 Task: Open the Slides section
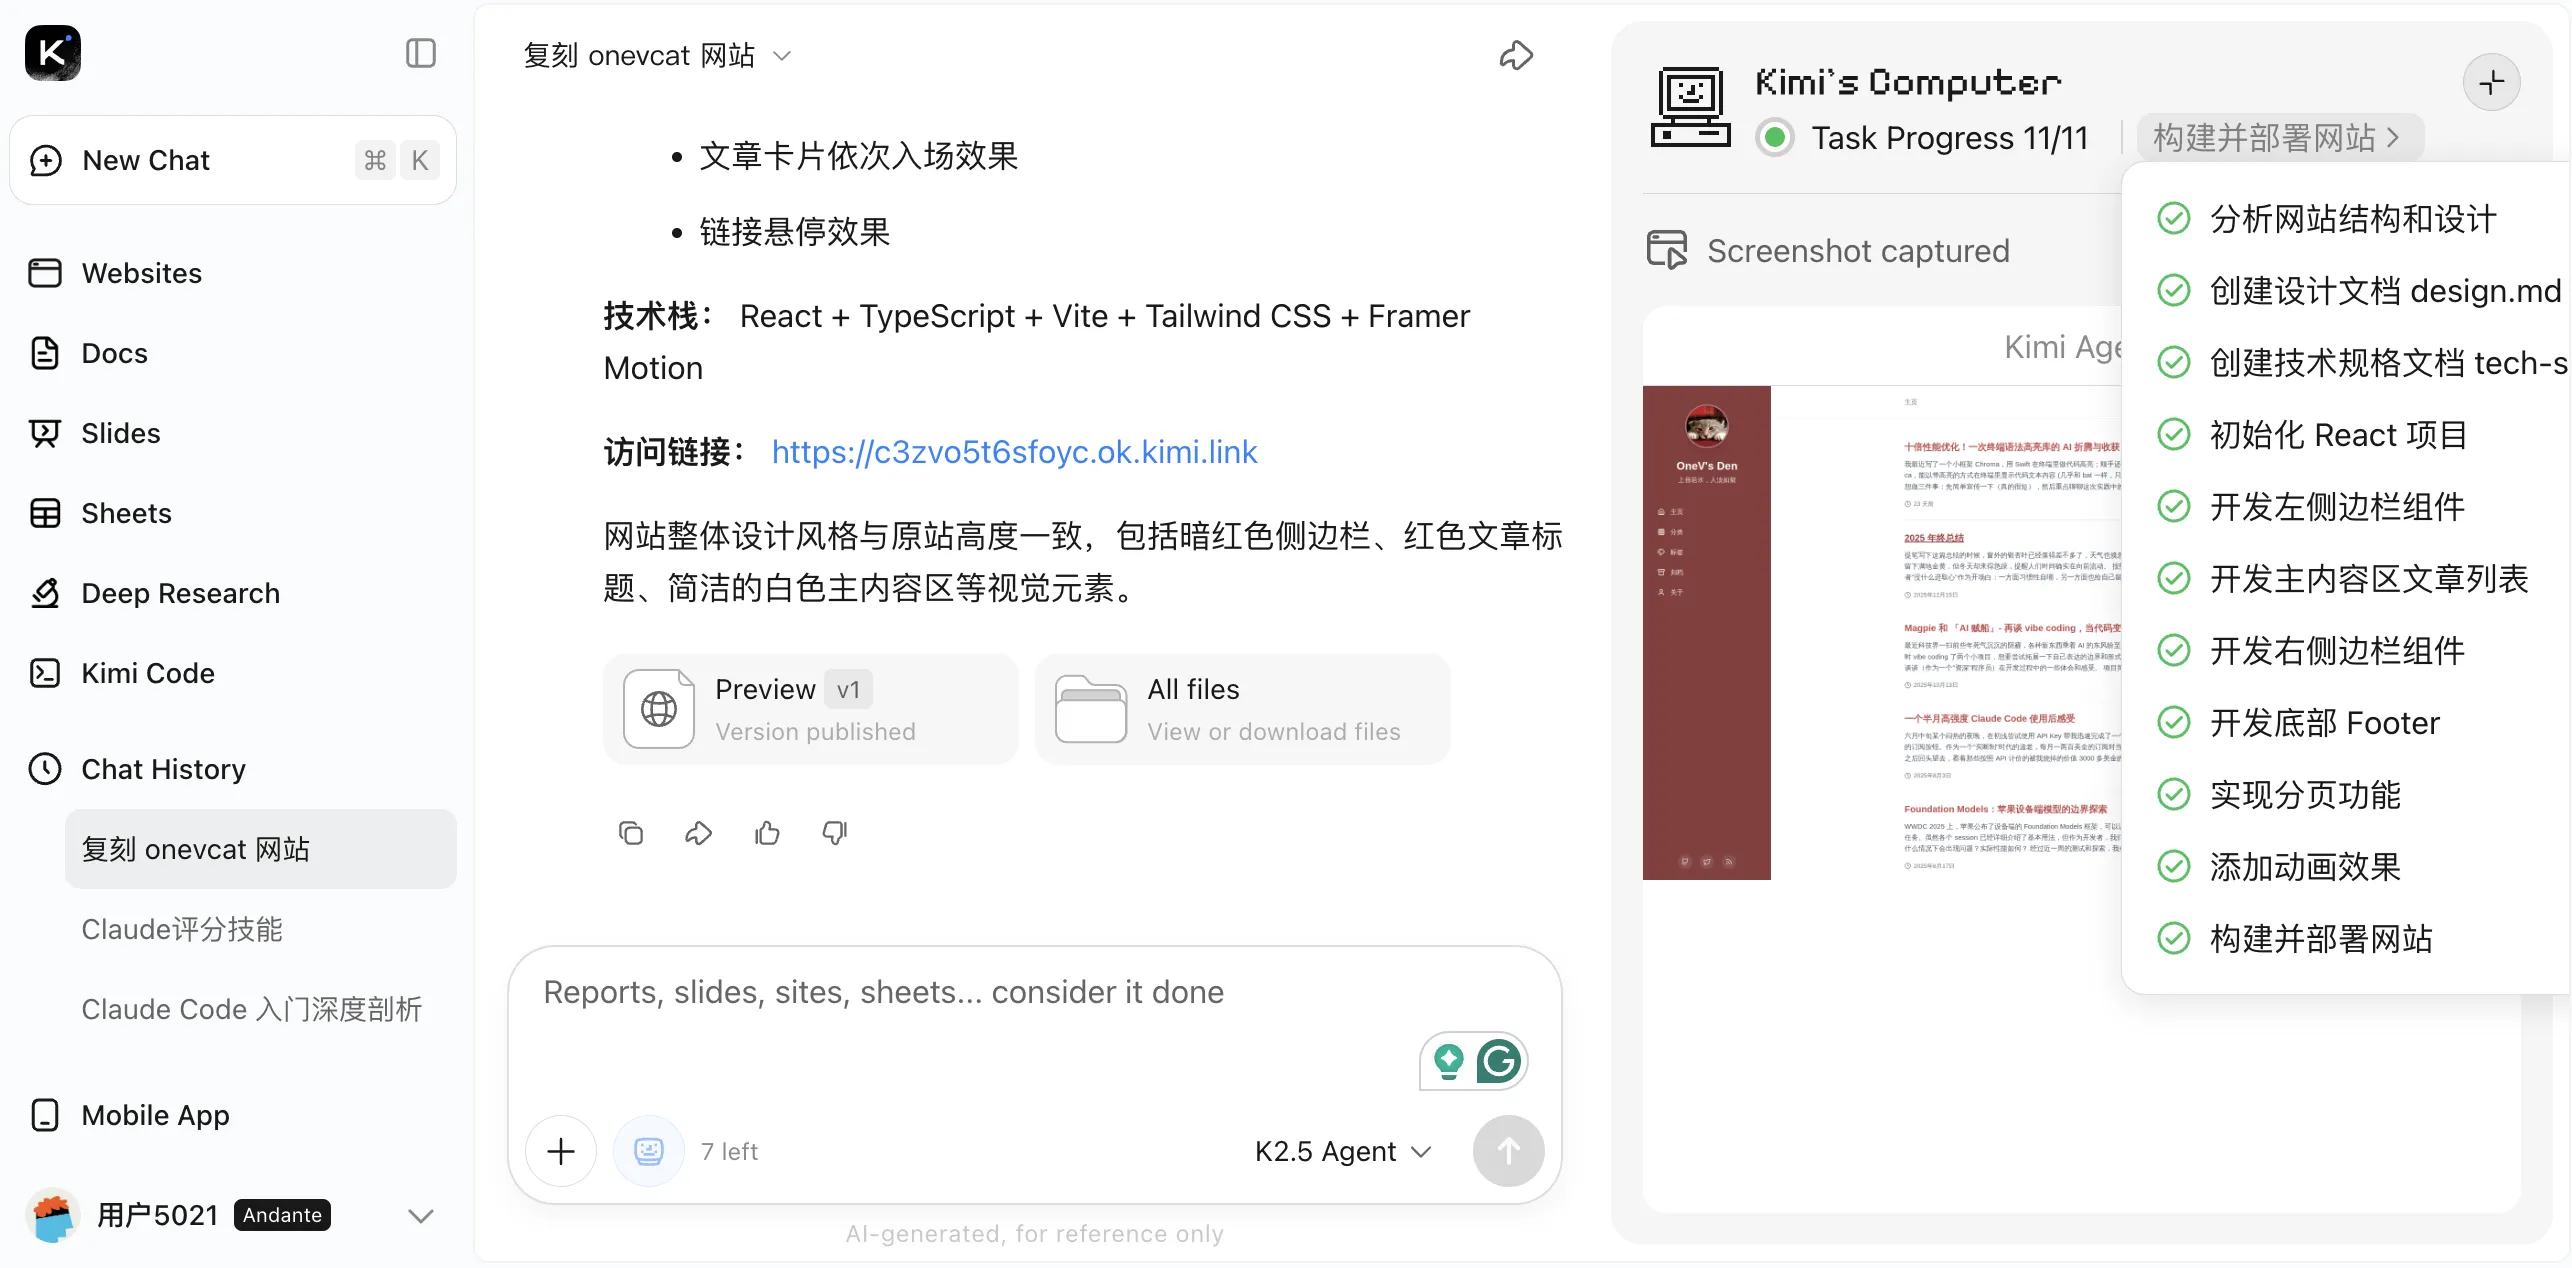pos(120,433)
